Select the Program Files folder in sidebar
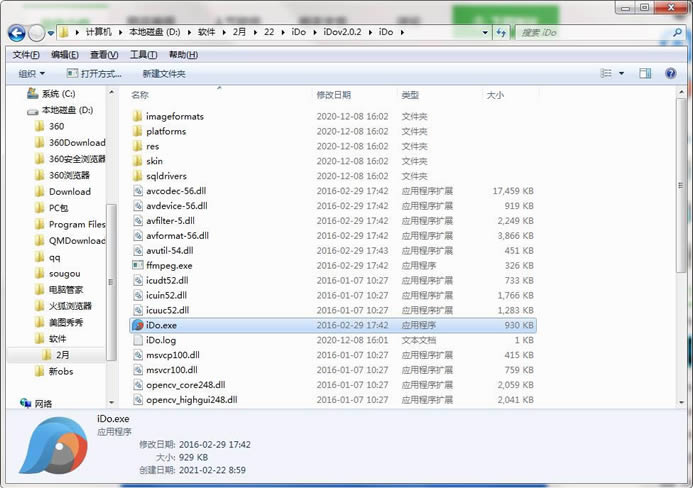The width and height of the screenshot is (693, 488). 70,225
